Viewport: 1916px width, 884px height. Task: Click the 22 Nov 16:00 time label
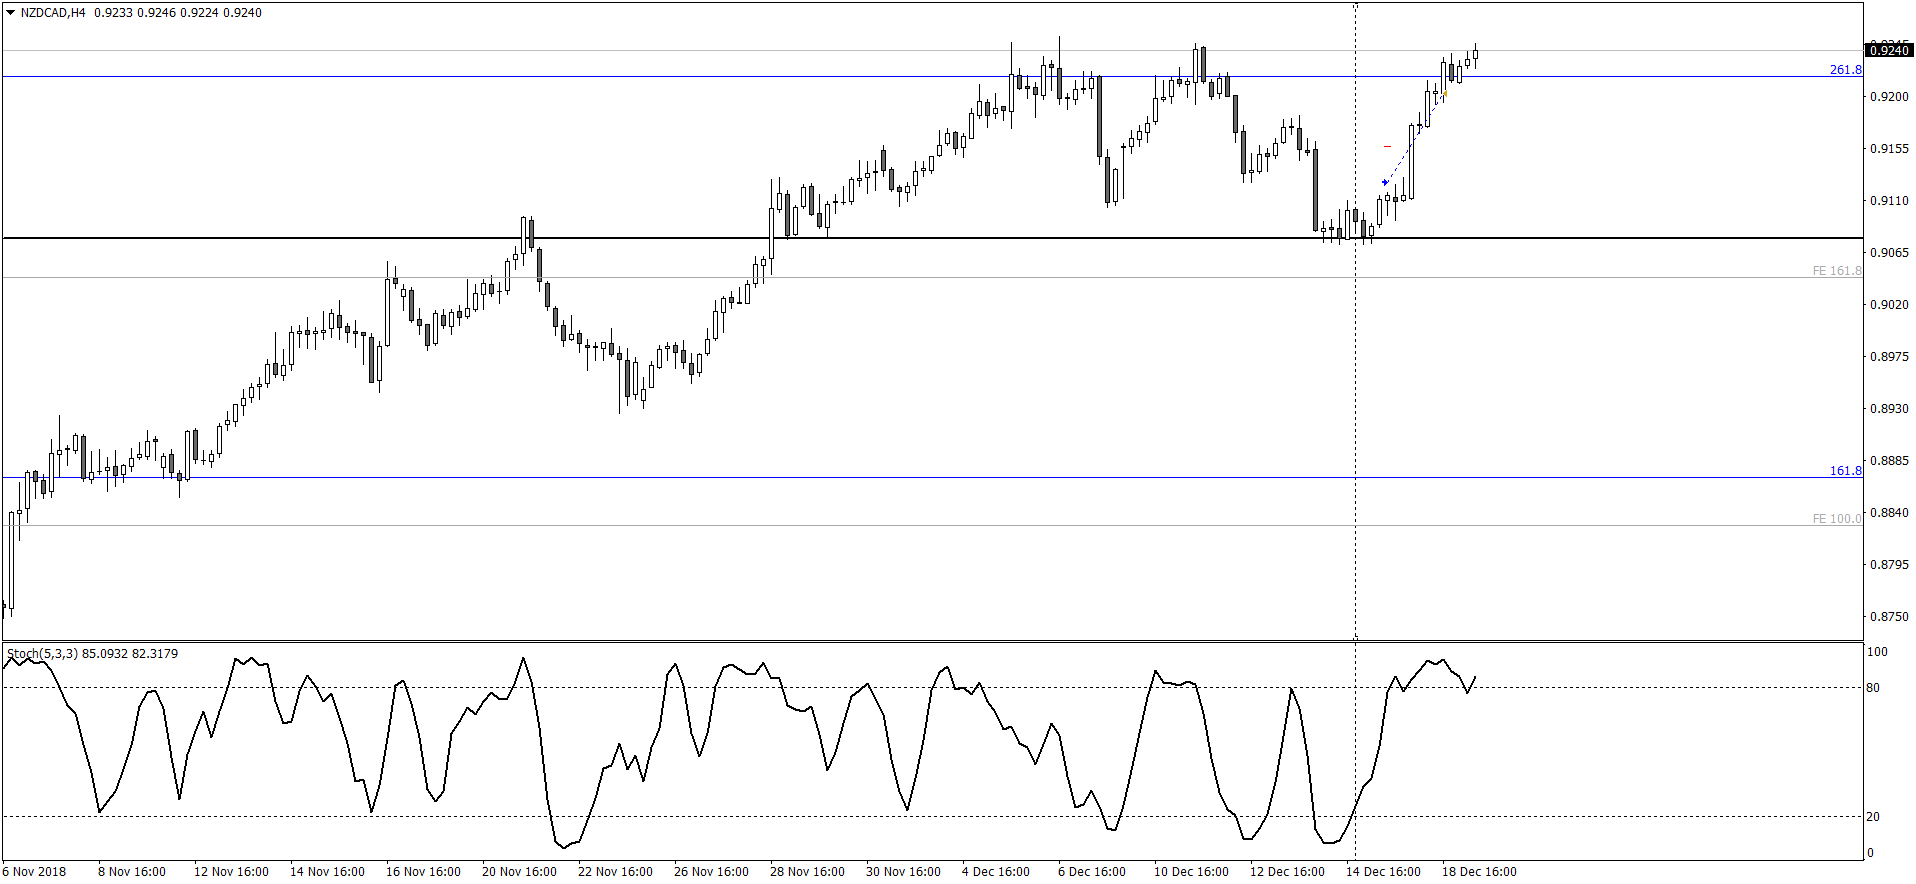pyautogui.click(x=615, y=872)
